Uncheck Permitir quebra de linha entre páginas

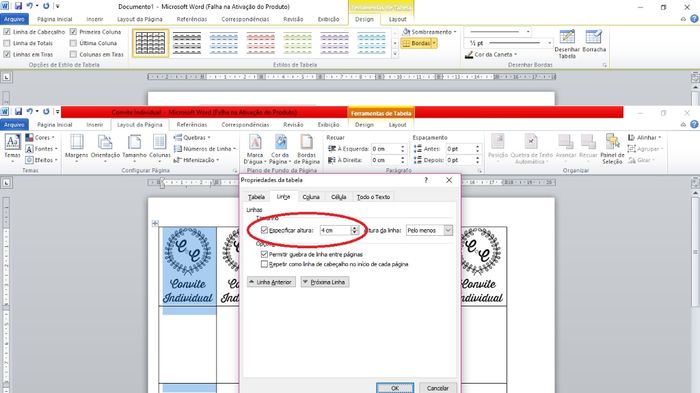click(264, 254)
